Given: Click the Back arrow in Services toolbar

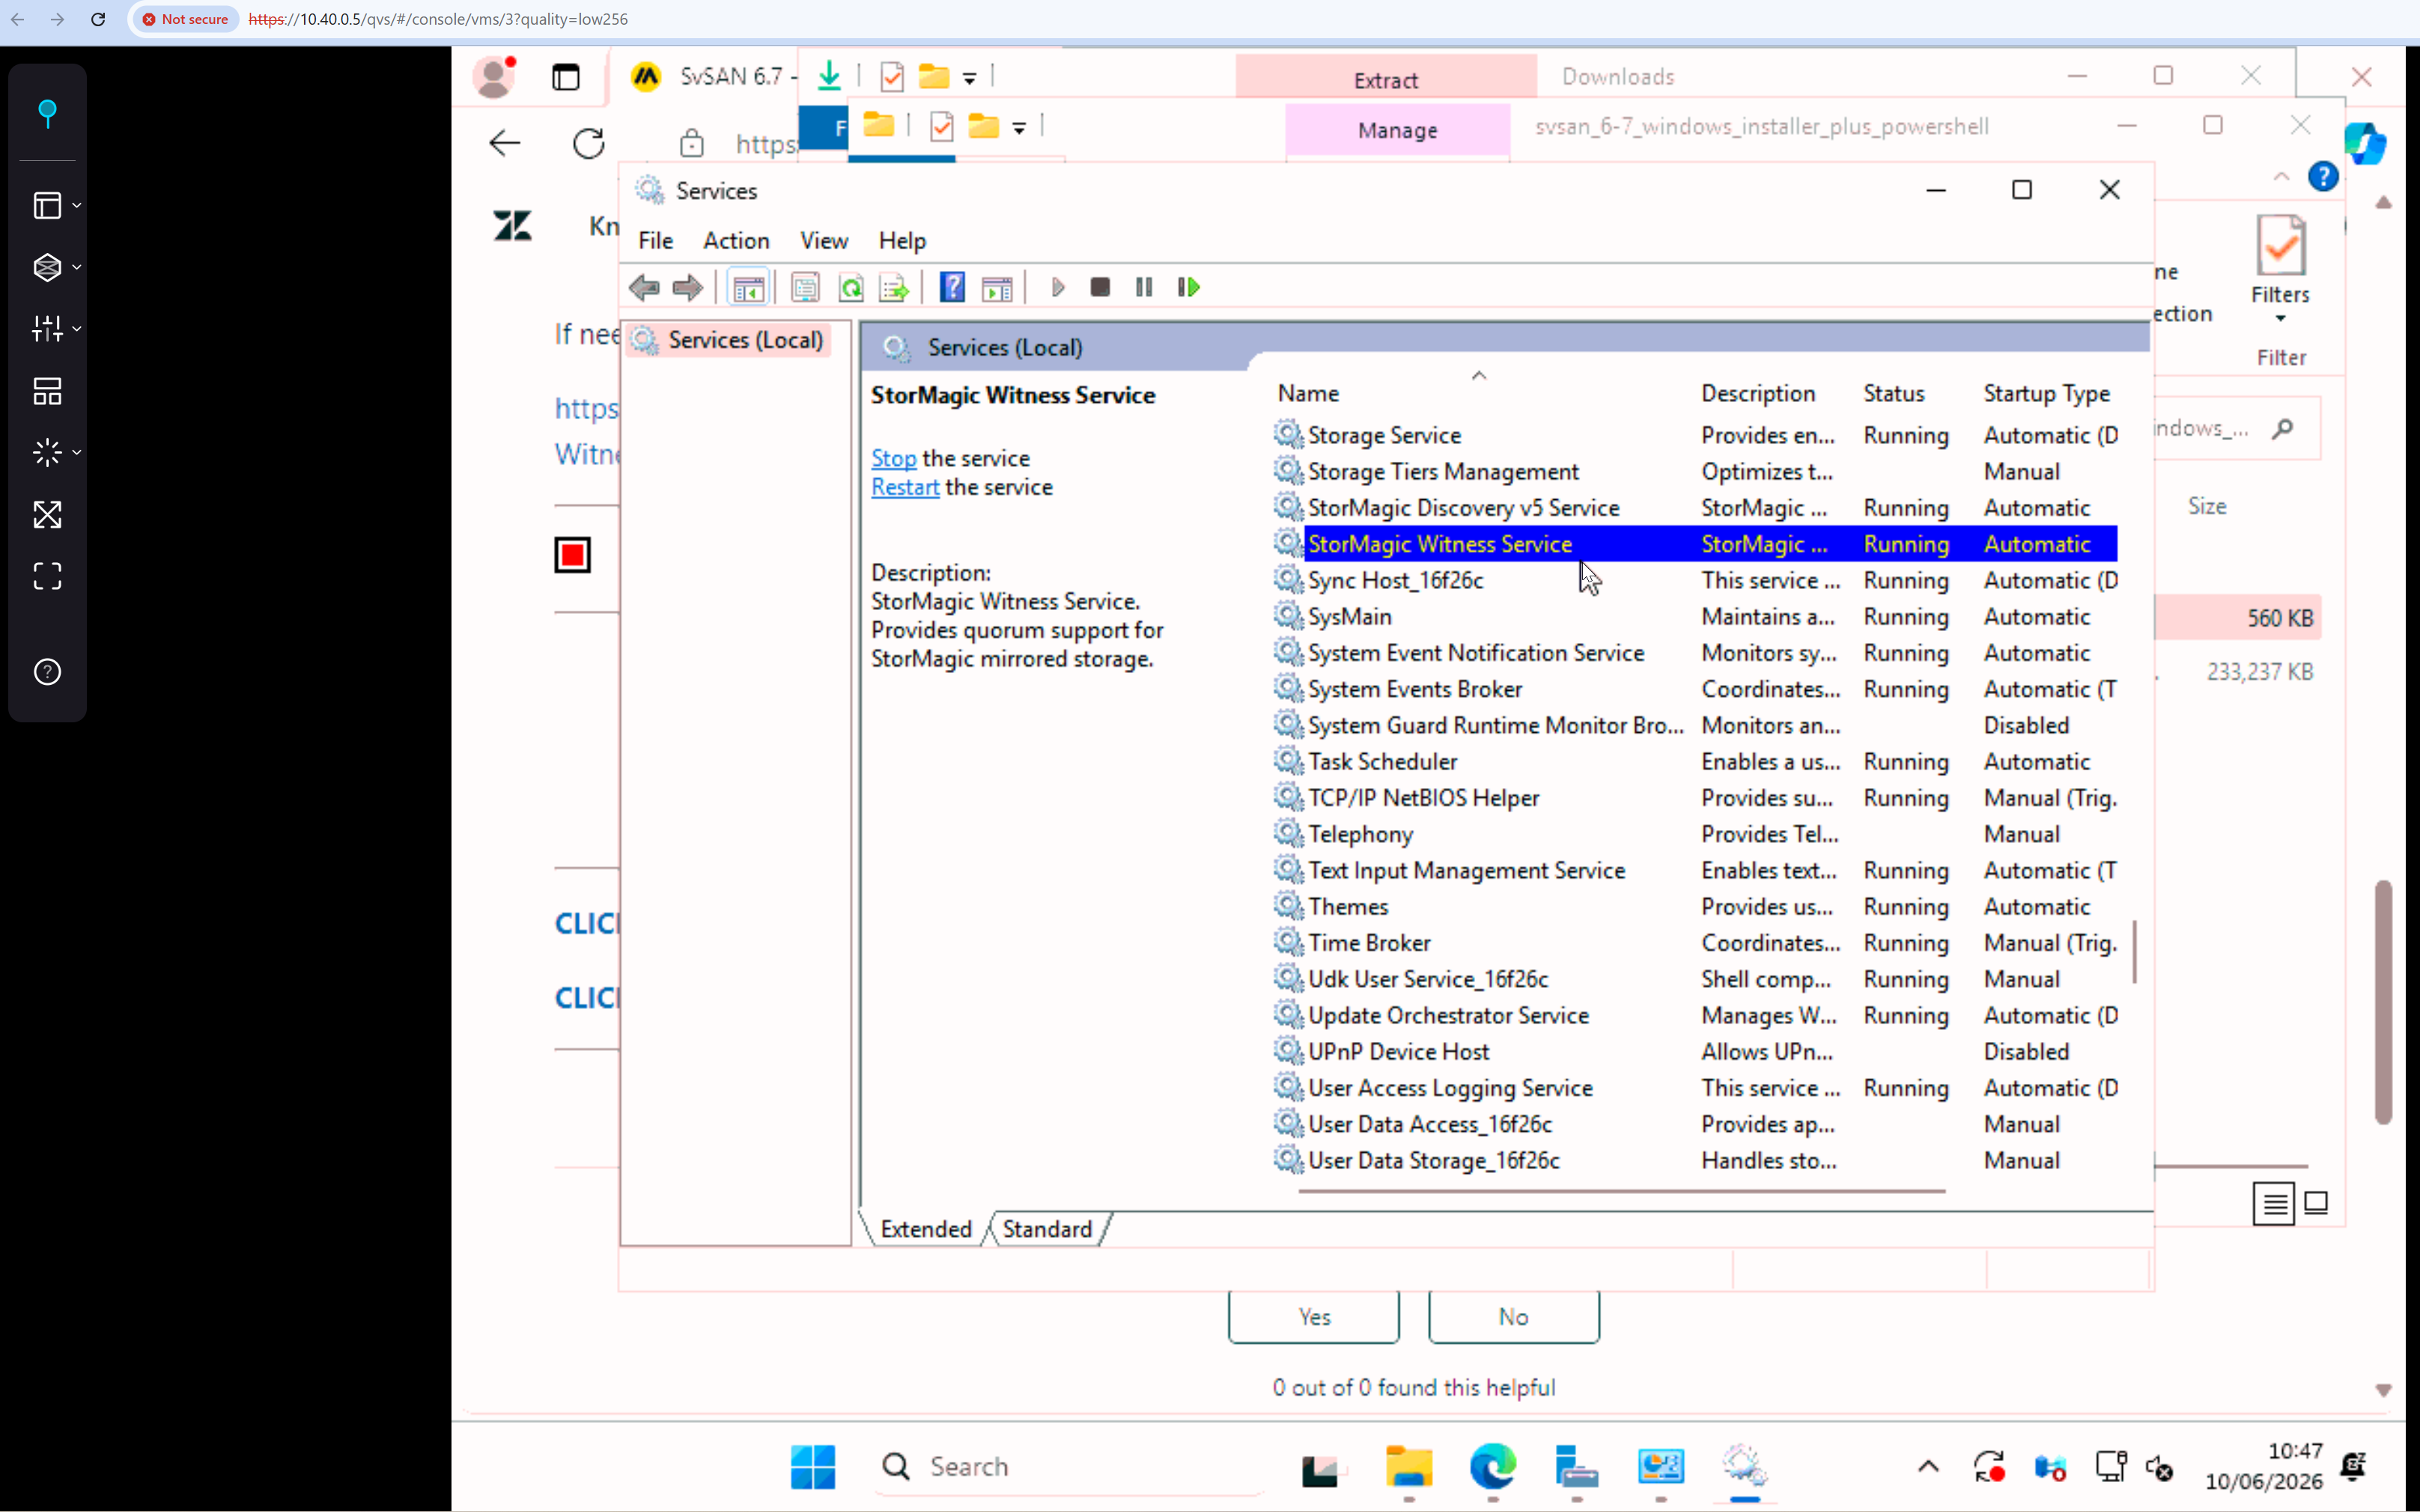Looking at the screenshot, I should (644, 288).
